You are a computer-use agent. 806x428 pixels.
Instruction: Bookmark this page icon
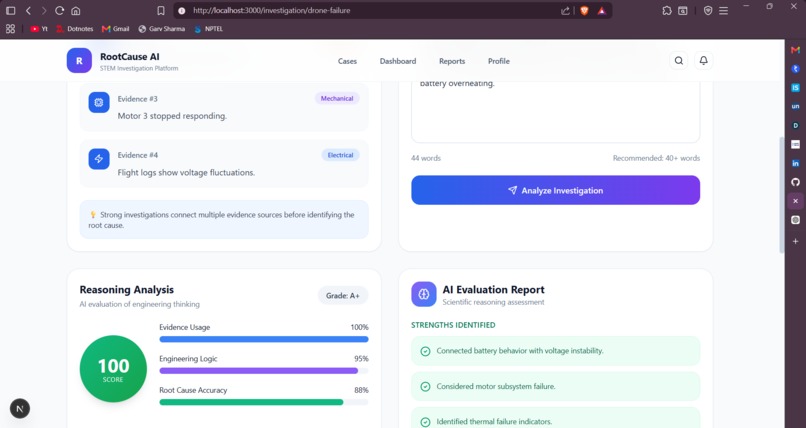(161, 10)
